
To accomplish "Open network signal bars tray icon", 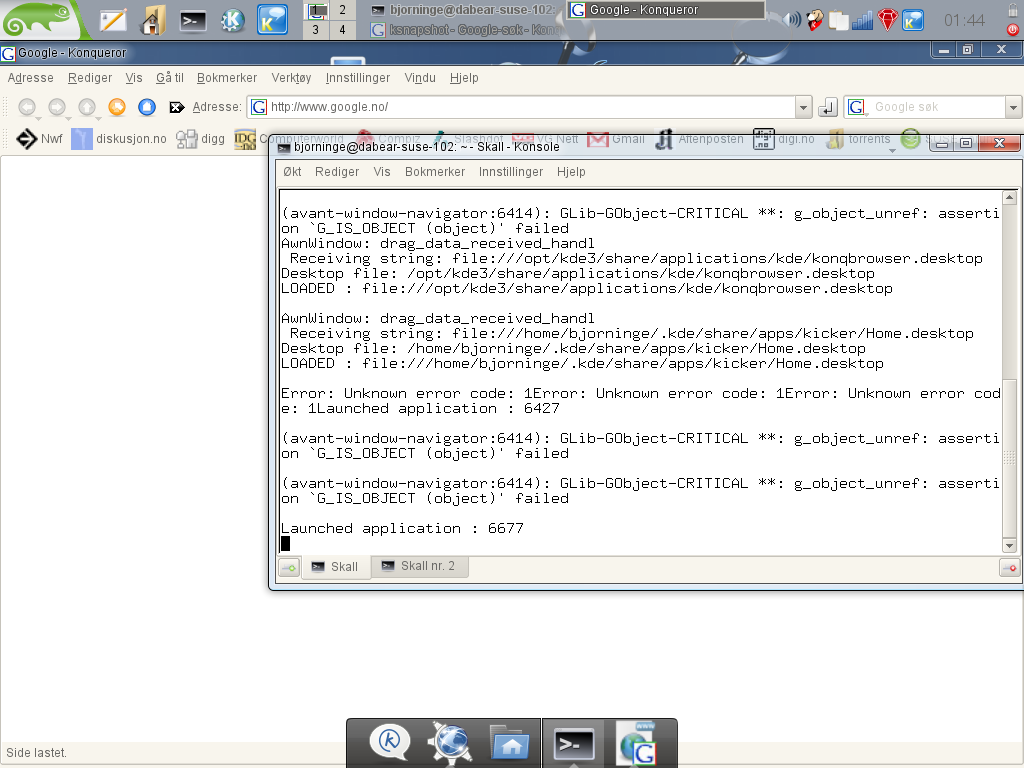I will point(862,20).
